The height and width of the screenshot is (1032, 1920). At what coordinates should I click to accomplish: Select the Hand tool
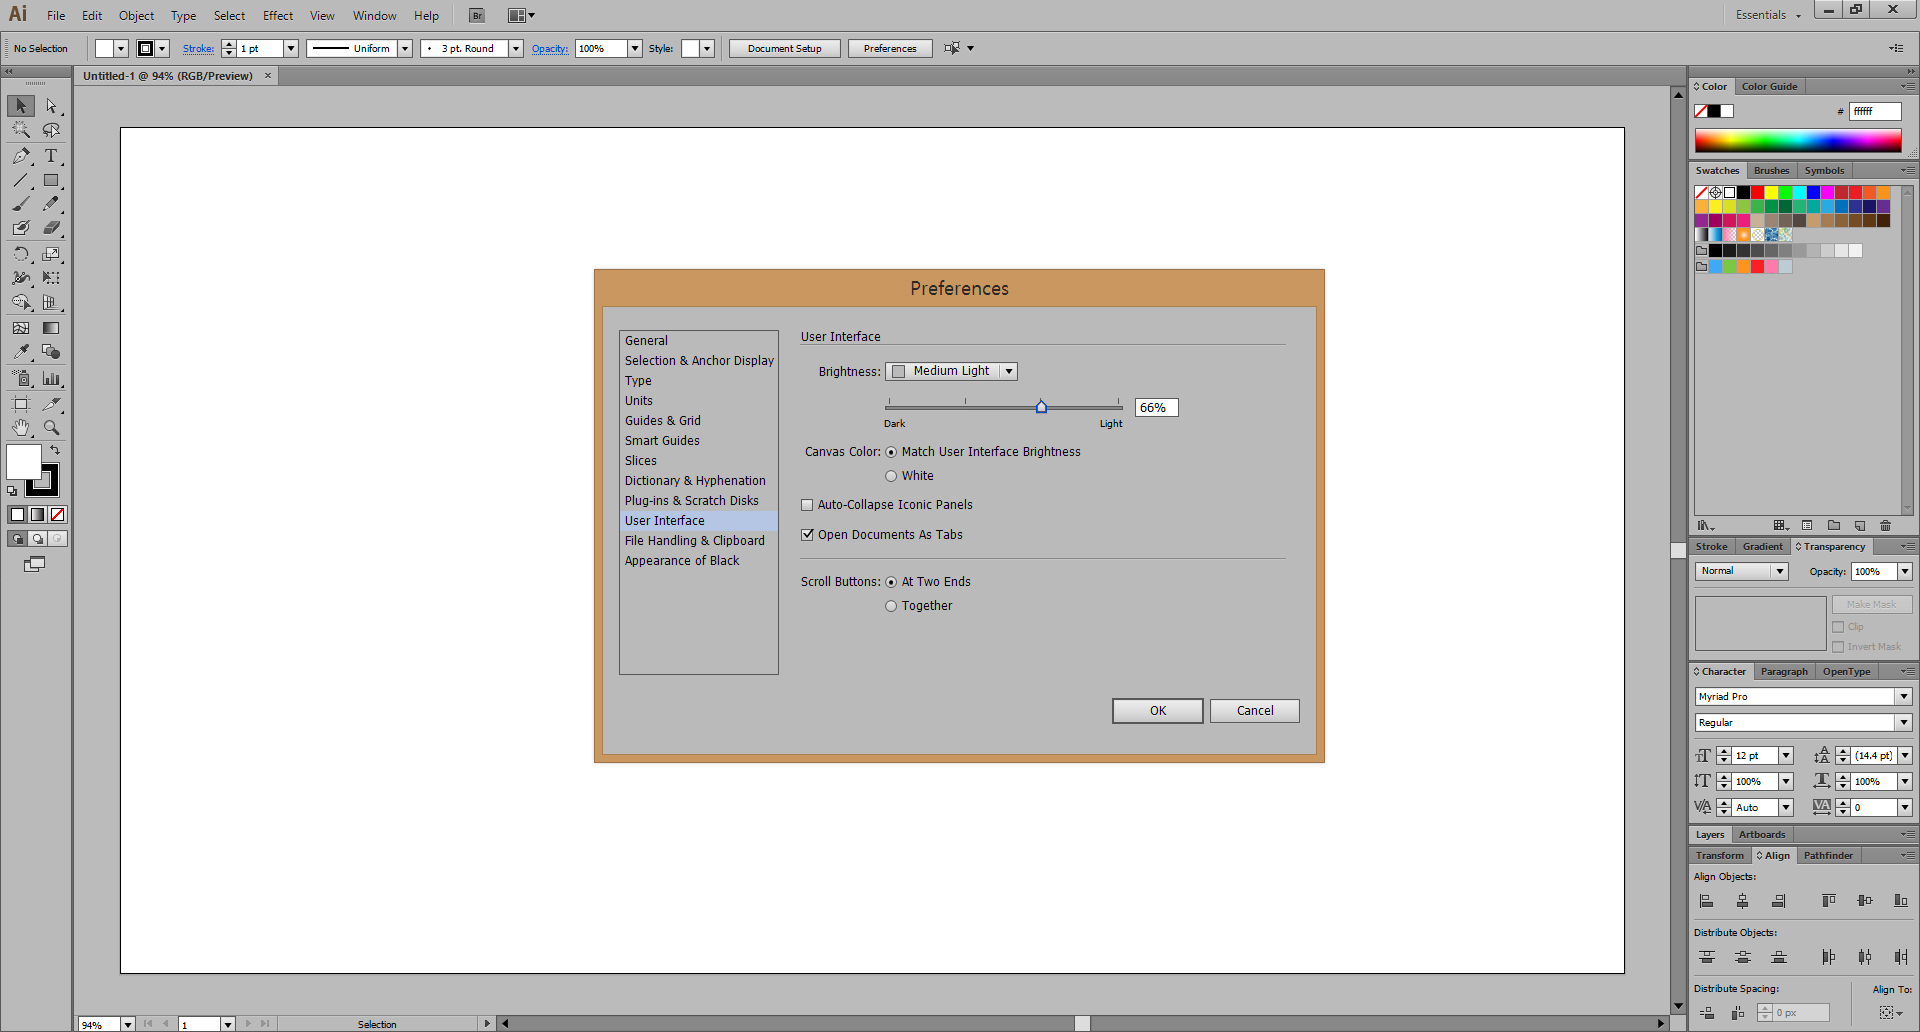(x=21, y=428)
